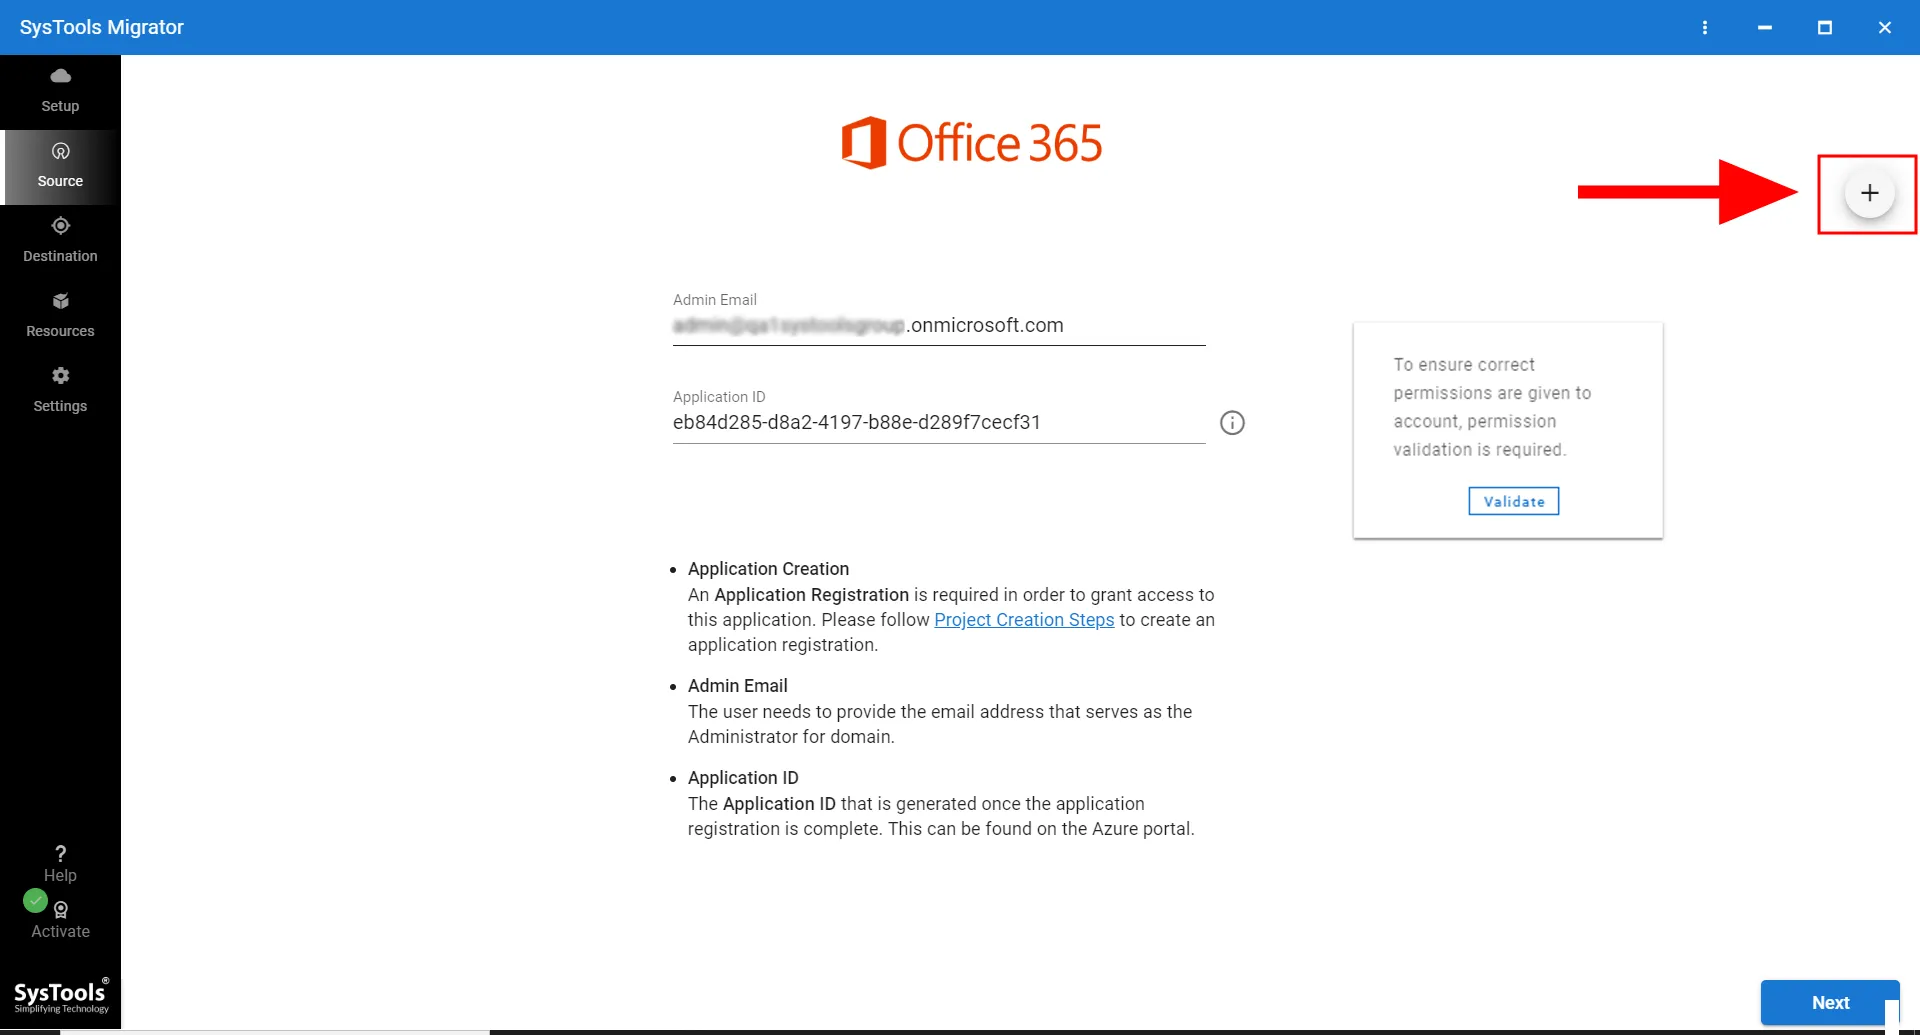Select the Source sidebar tab
The height and width of the screenshot is (1035, 1920).
pyautogui.click(x=60, y=167)
